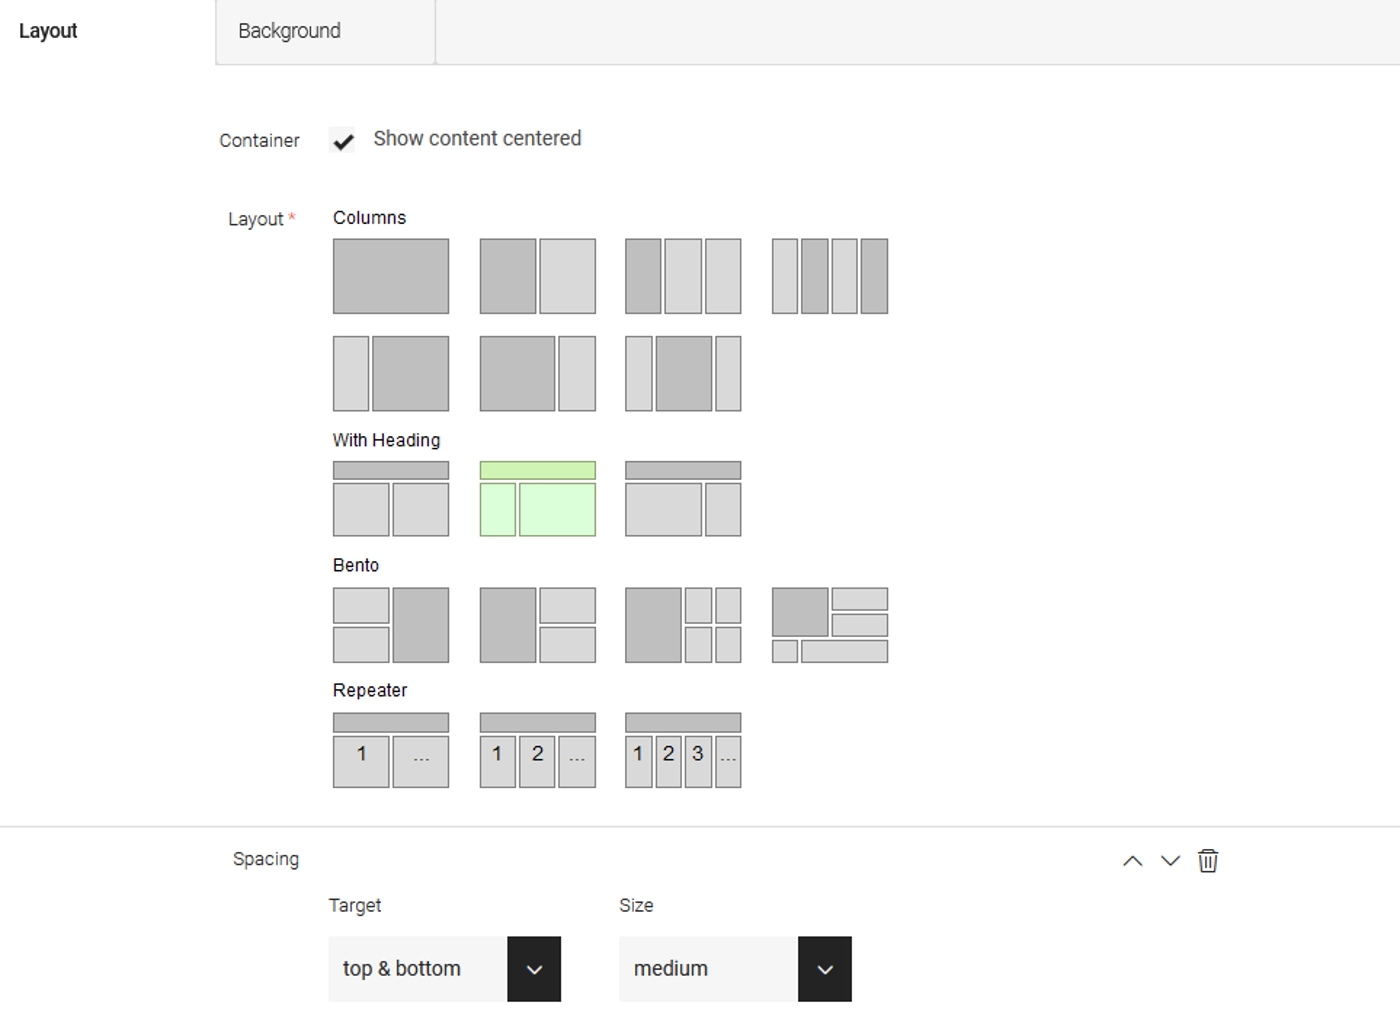Select wide-center three column layout

pos(683,374)
